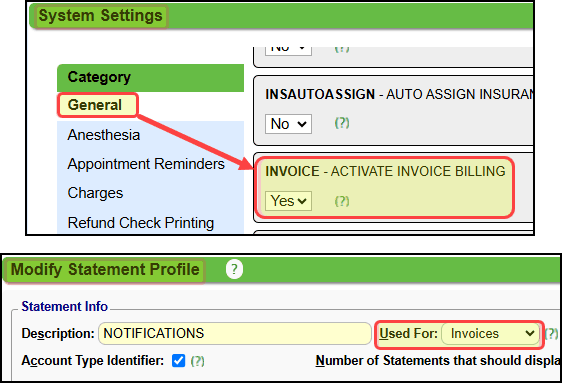Click Number of Statements that should display label
The height and width of the screenshot is (383, 562).
click(x=437, y=361)
